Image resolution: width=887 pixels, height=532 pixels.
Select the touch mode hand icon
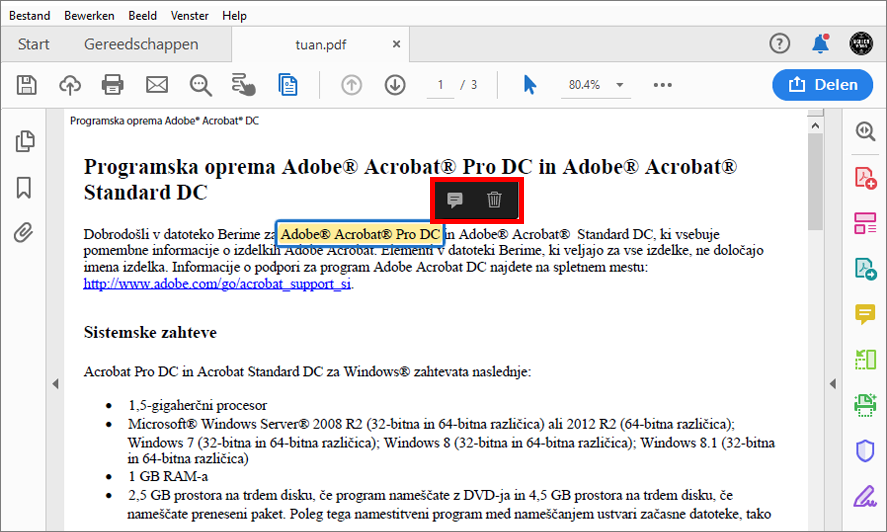coord(243,85)
